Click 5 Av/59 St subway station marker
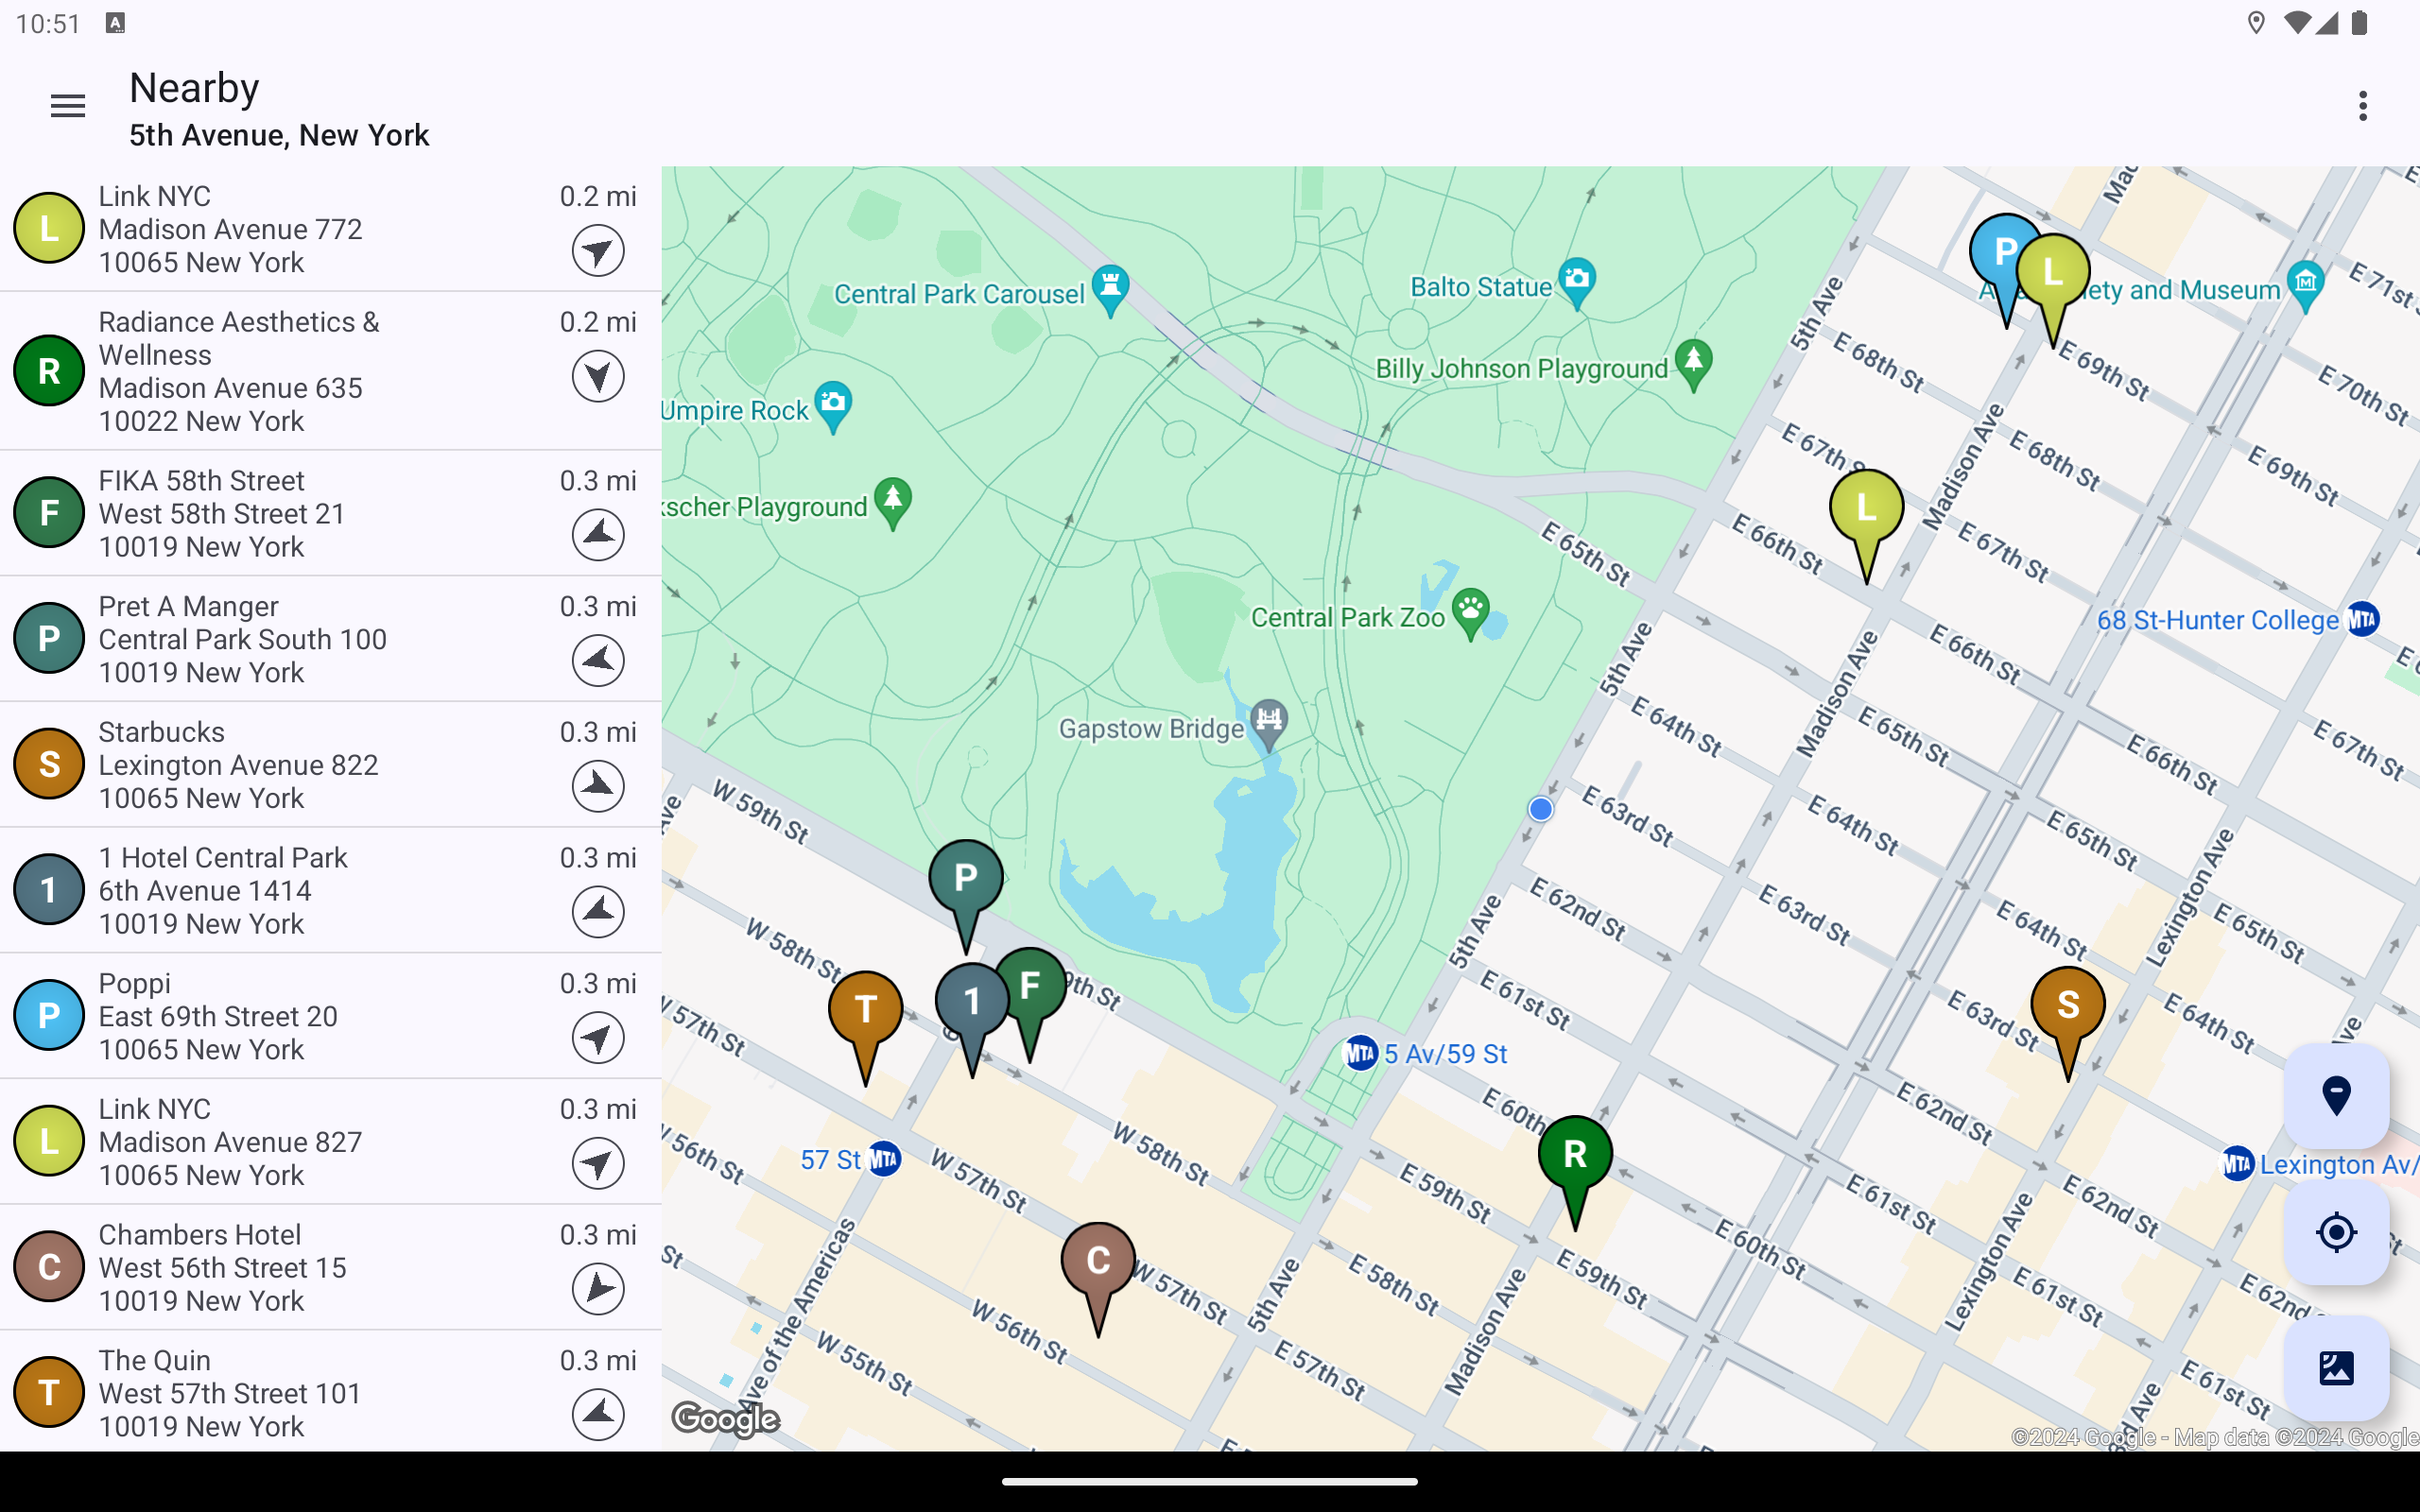 [1360, 1053]
